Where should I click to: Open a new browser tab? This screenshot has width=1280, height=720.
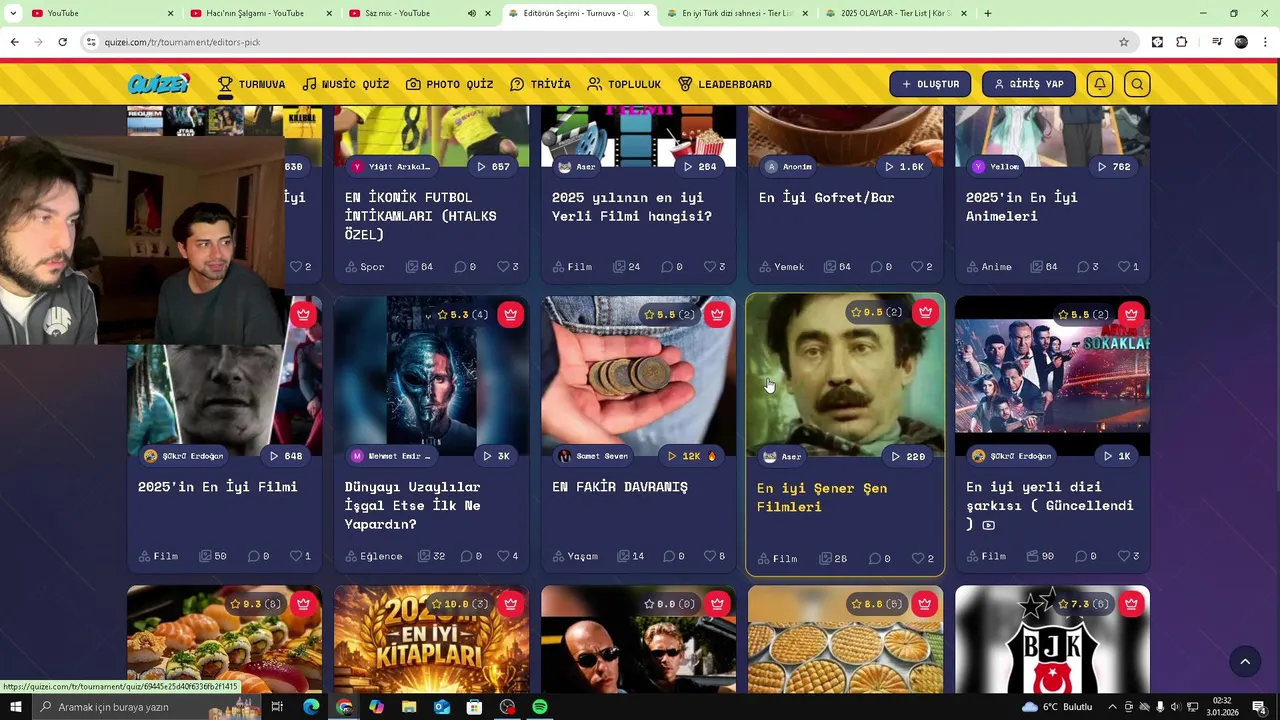click(988, 13)
